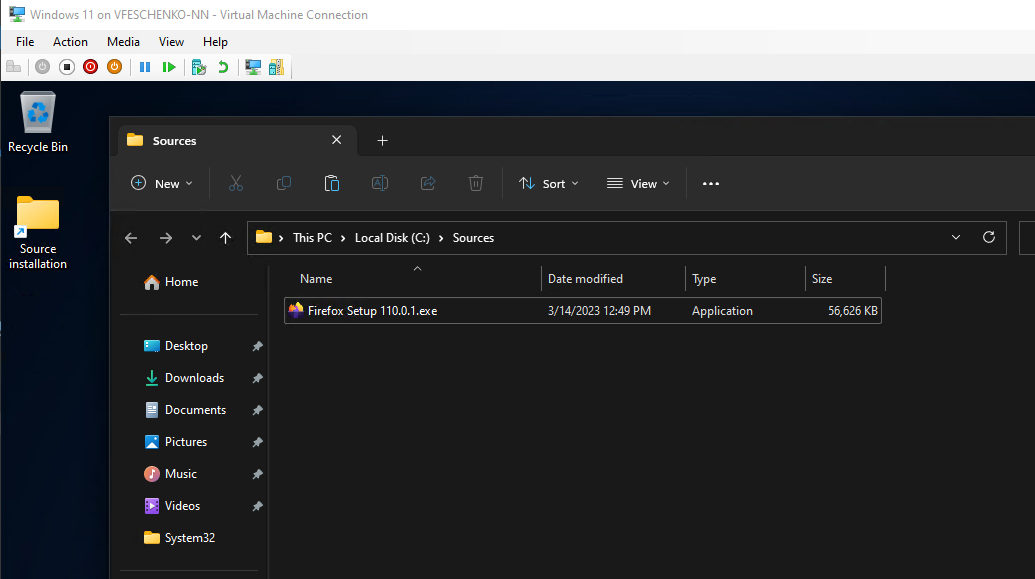Click the green Reset/Resume play icon

(x=169, y=67)
